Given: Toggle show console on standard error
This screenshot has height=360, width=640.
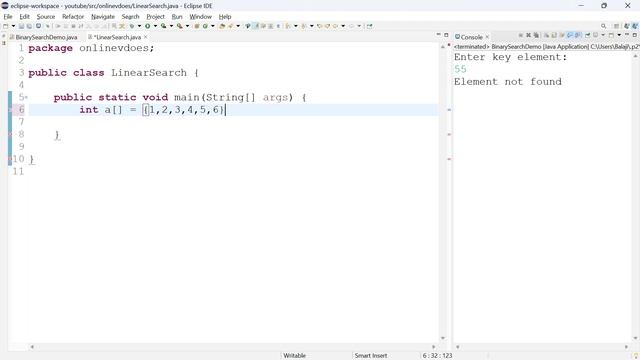Looking at the screenshot, I should coord(577,36).
